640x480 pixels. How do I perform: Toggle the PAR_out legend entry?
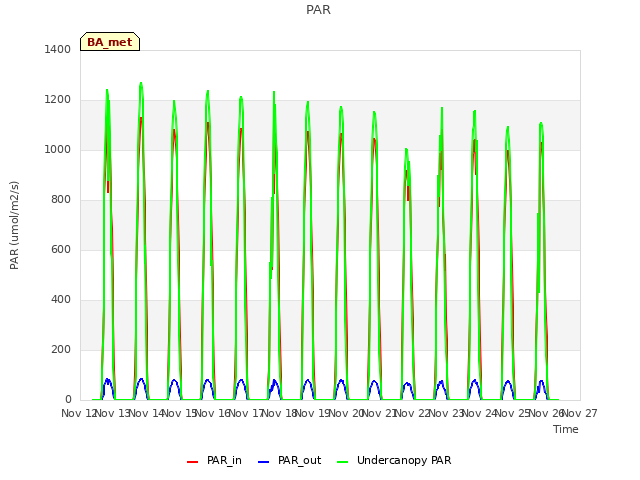(x=290, y=460)
